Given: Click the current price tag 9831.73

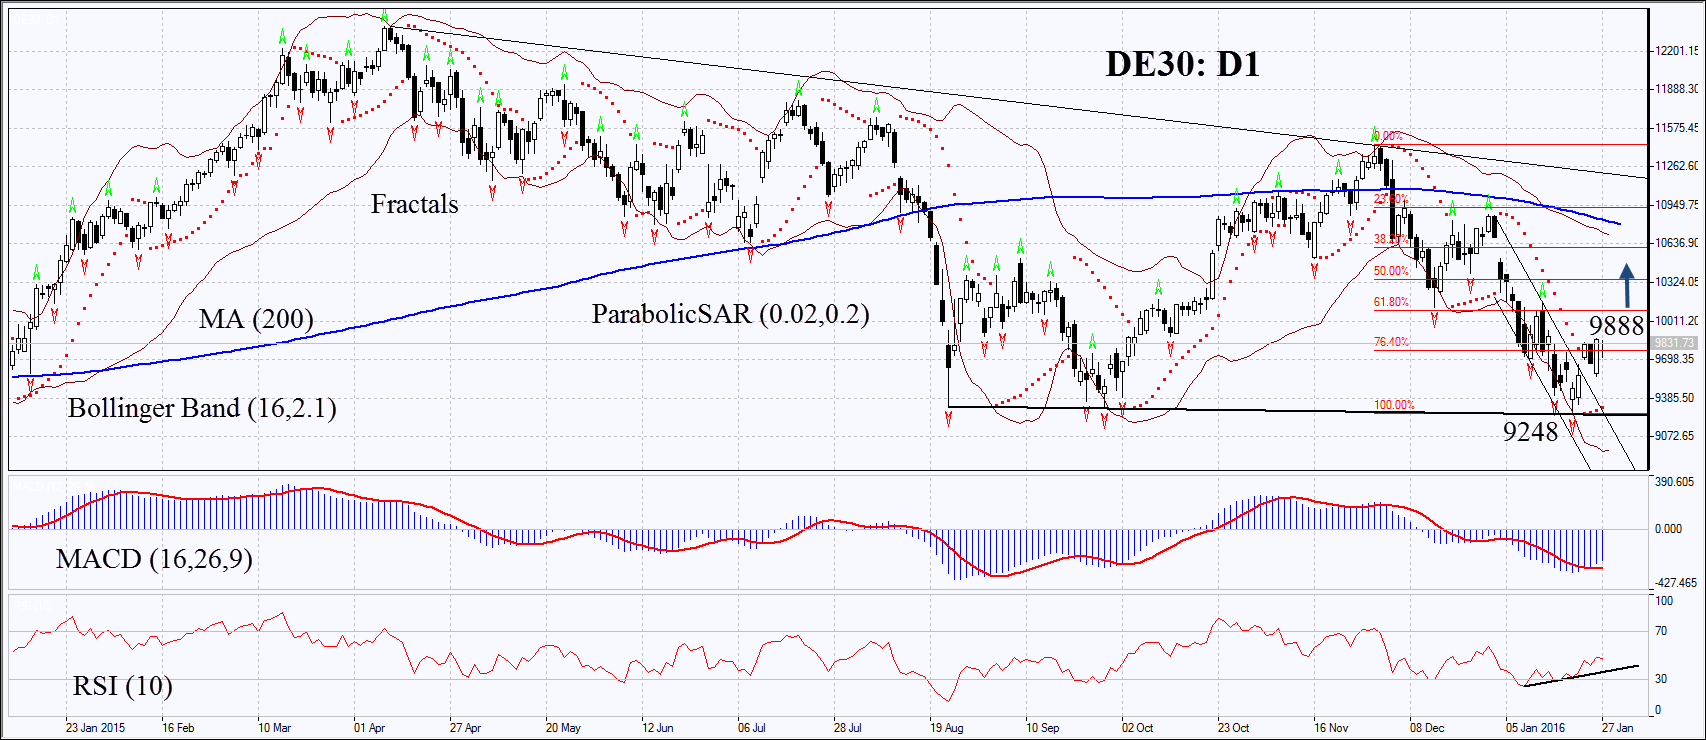Looking at the screenshot, I should click(x=1675, y=342).
